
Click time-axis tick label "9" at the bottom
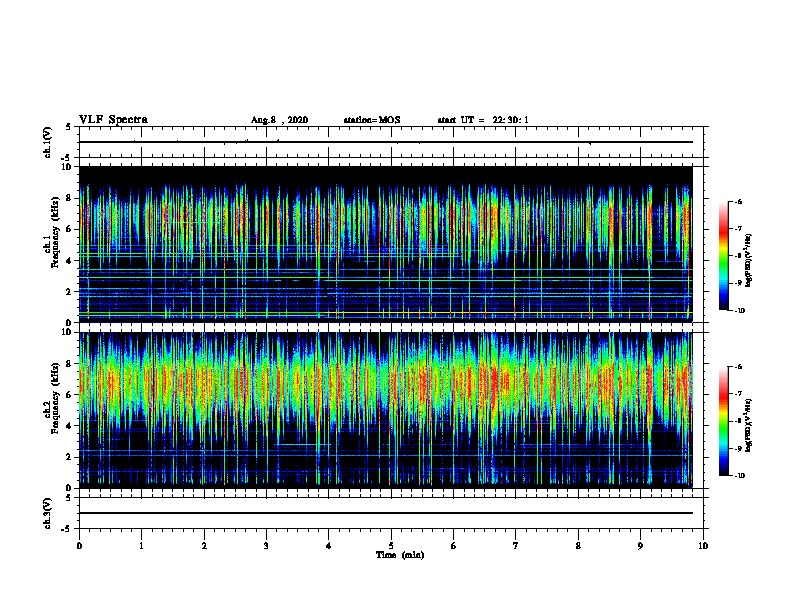pos(640,545)
